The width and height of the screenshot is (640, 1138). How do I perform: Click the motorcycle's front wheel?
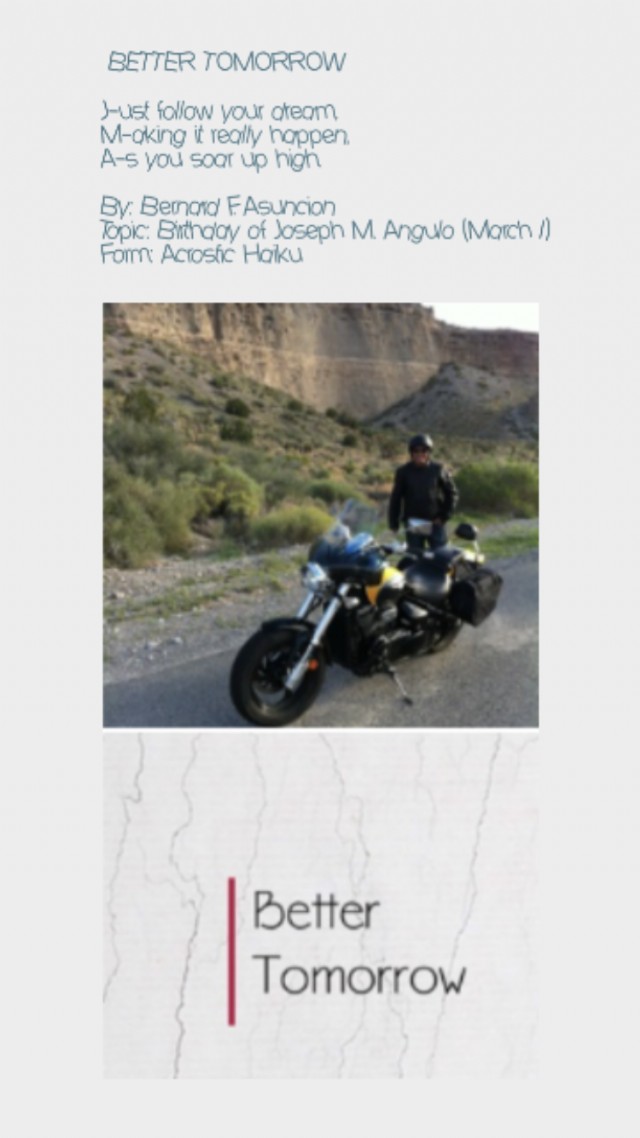click(x=276, y=674)
